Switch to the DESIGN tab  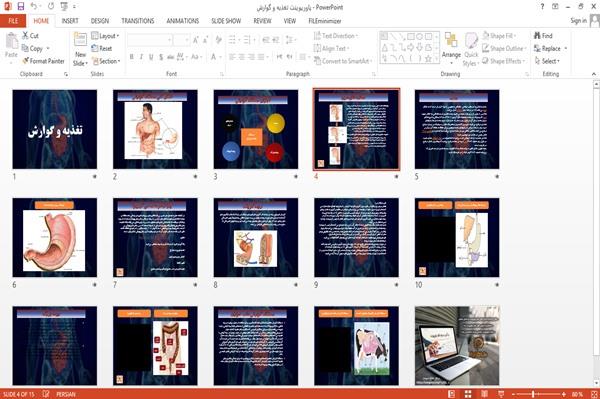[x=100, y=21]
